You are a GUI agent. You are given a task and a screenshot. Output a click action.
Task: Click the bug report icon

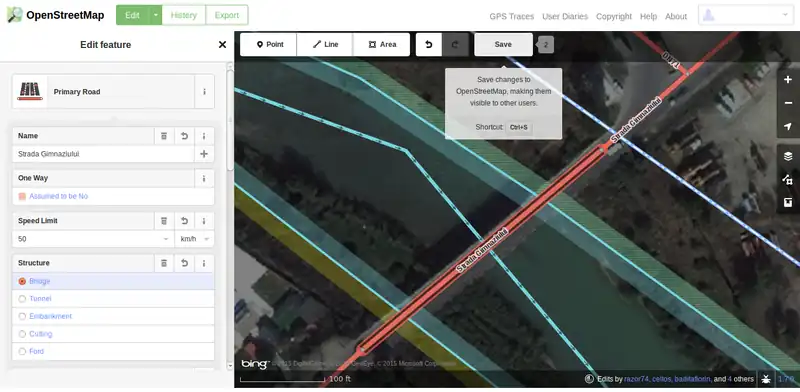[766, 379]
